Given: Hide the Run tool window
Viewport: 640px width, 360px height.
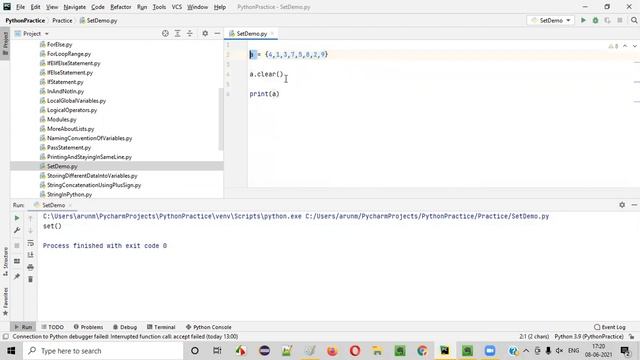Looking at the screenshot, I should 634,205.
